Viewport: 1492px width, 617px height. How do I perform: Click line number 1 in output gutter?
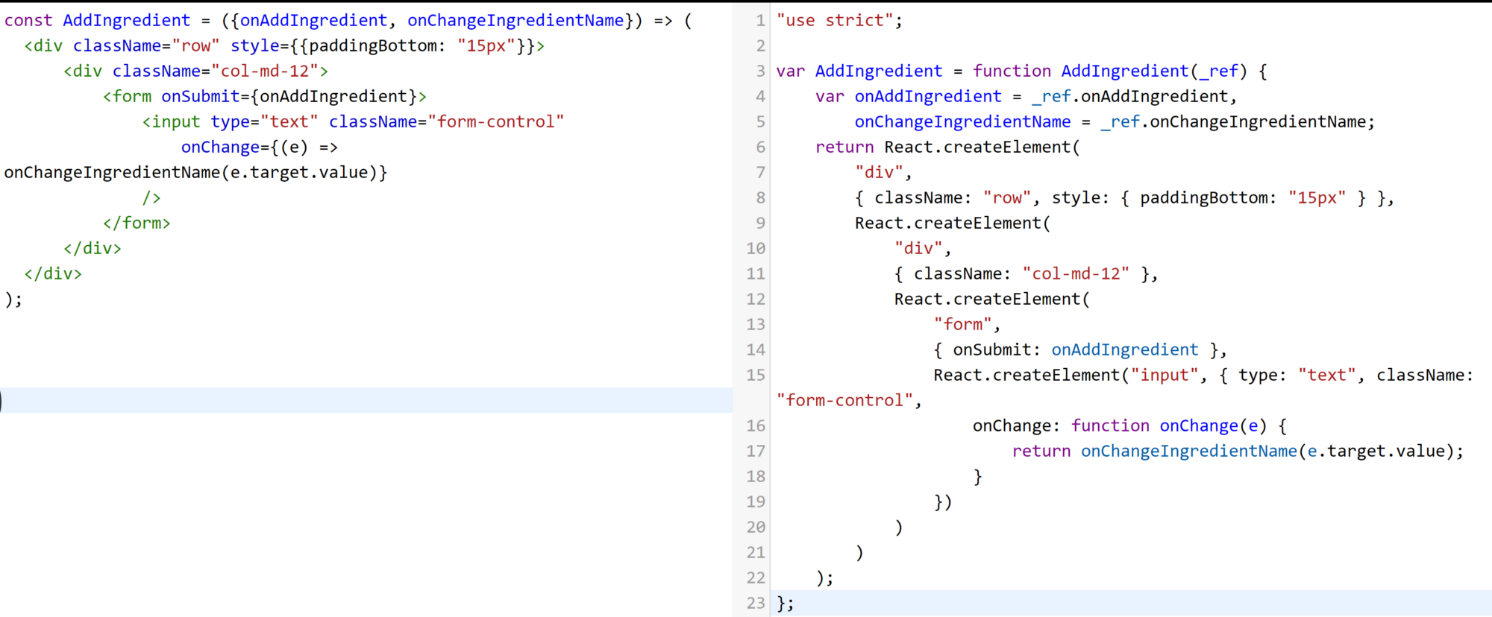[x=760, y=20]
